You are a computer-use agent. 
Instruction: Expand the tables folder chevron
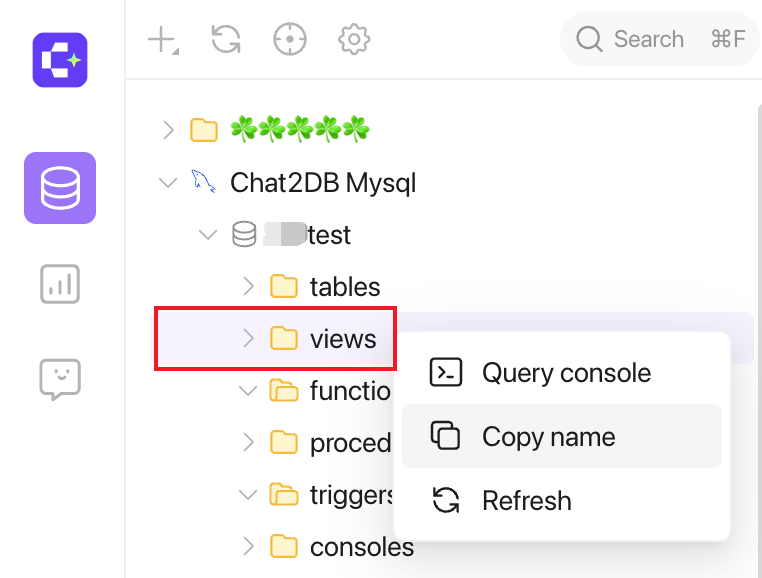[x=248, y=287]
